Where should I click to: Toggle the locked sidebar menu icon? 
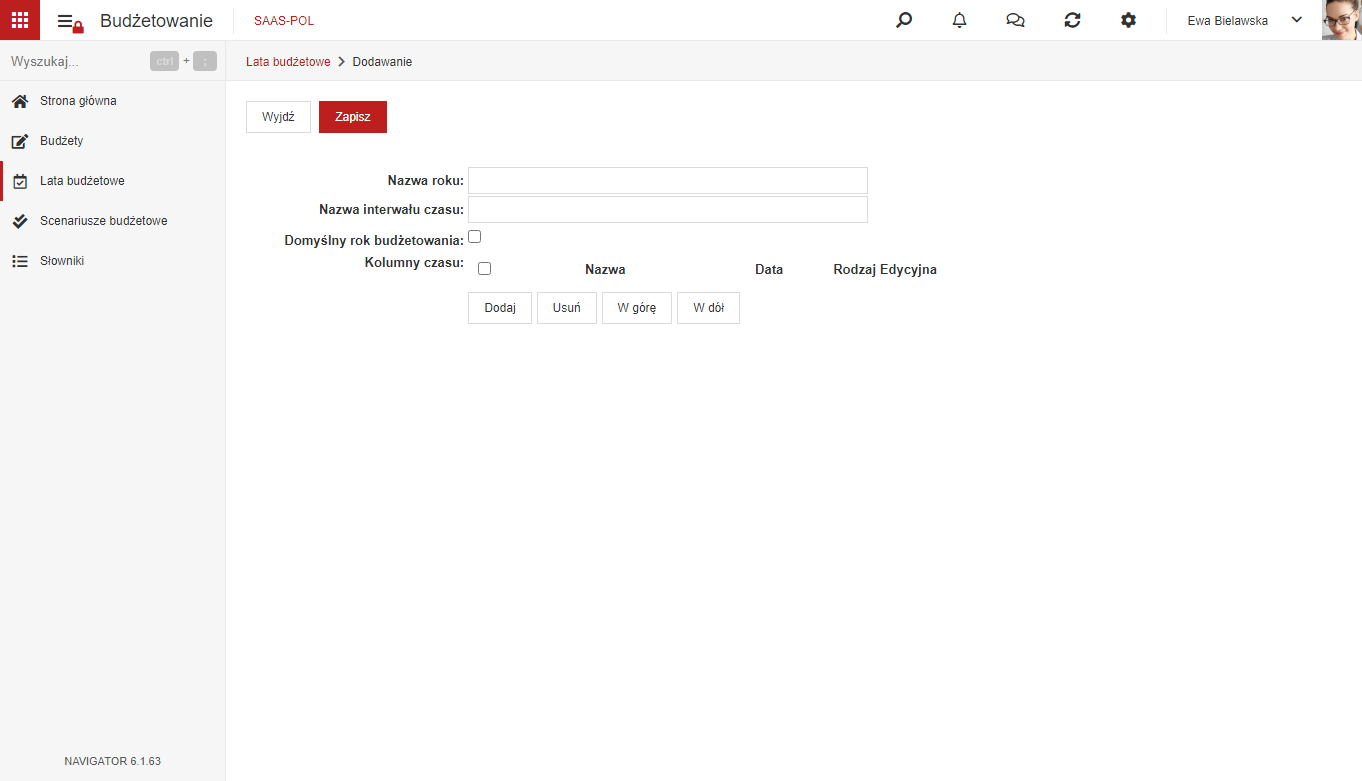[69, 21]
